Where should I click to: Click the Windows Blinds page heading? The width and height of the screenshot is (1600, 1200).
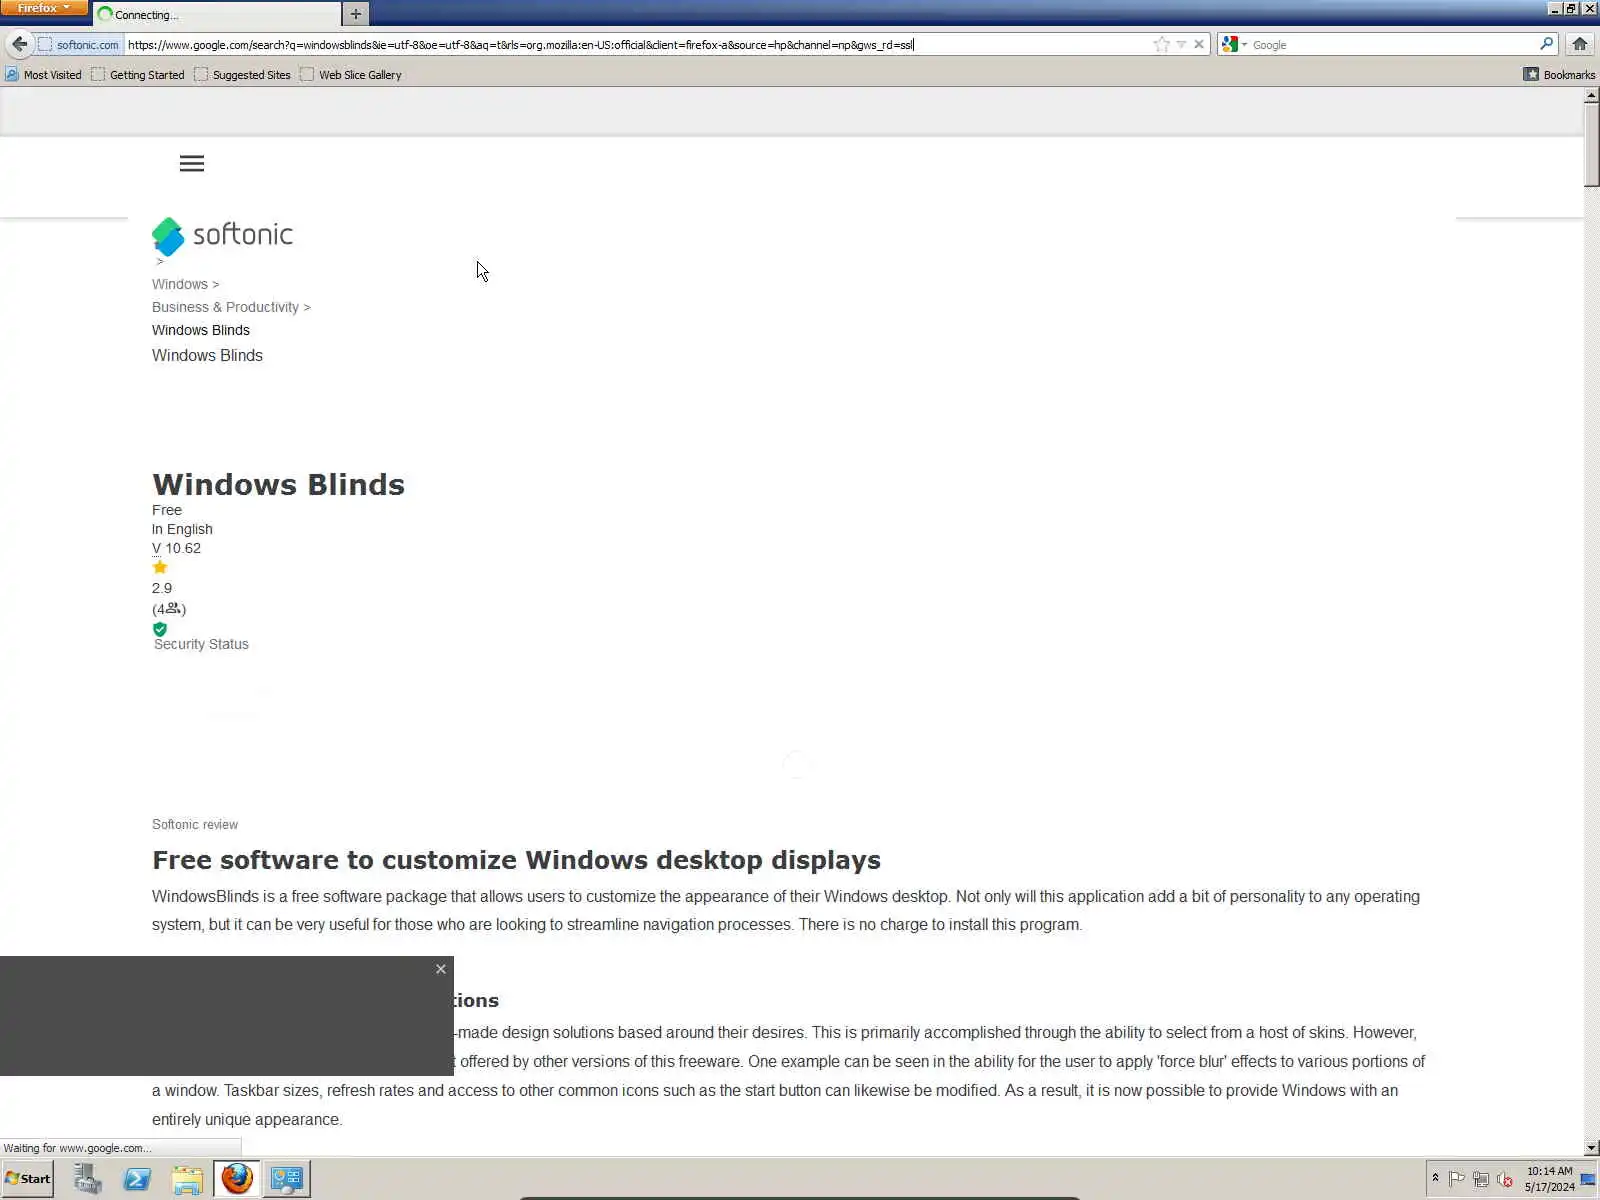click(278, 484)
